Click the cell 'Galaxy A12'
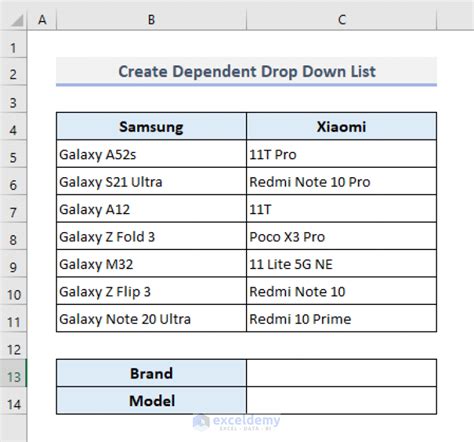The width and height of the screenshot is (474, 442). (x=151, y=209)
